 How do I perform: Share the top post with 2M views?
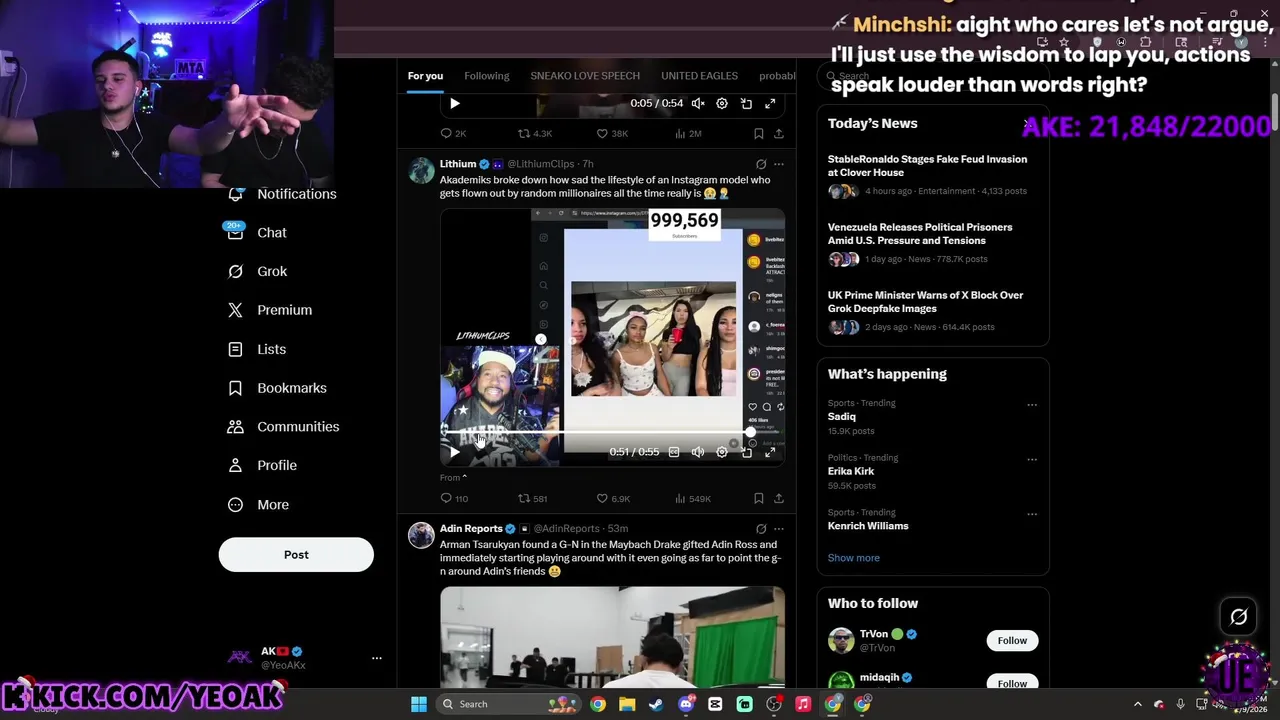coord(779,133)
